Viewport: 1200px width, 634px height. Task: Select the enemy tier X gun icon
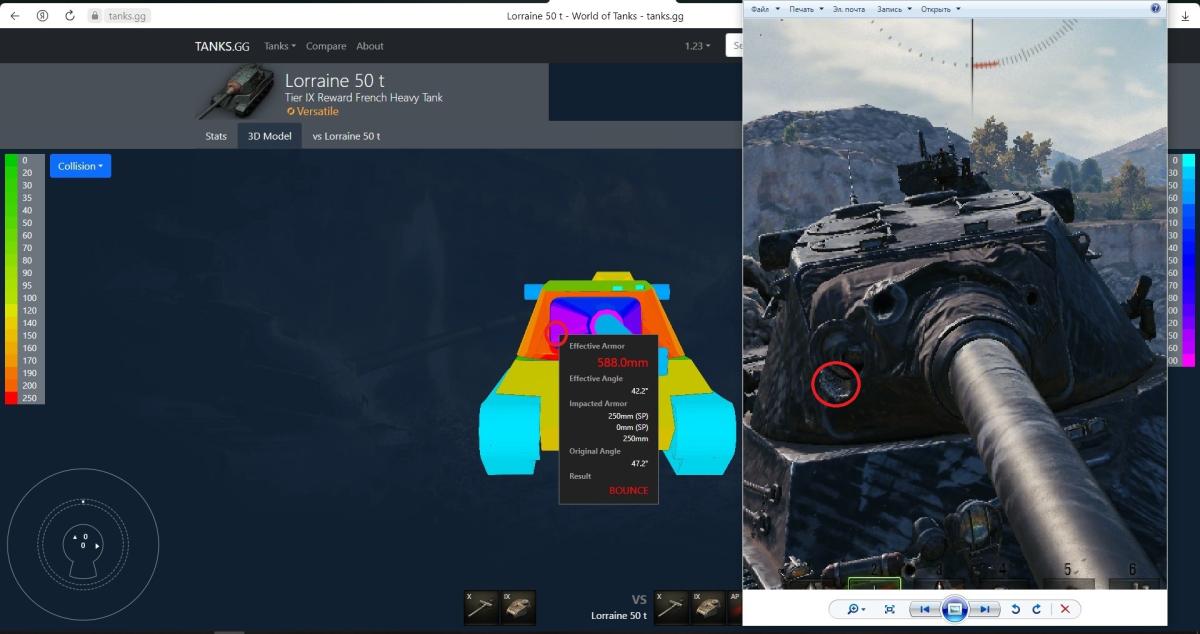point(670,607)
